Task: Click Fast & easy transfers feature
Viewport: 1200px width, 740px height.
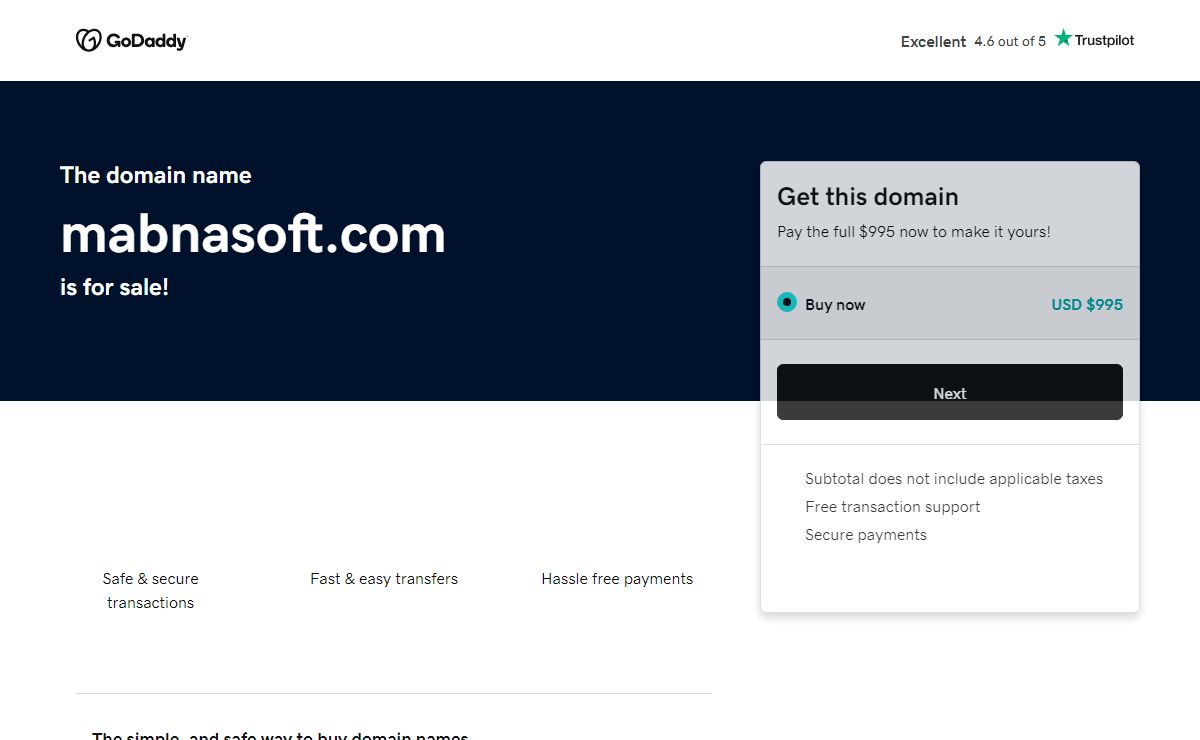Action: click(x=384, y=579)
